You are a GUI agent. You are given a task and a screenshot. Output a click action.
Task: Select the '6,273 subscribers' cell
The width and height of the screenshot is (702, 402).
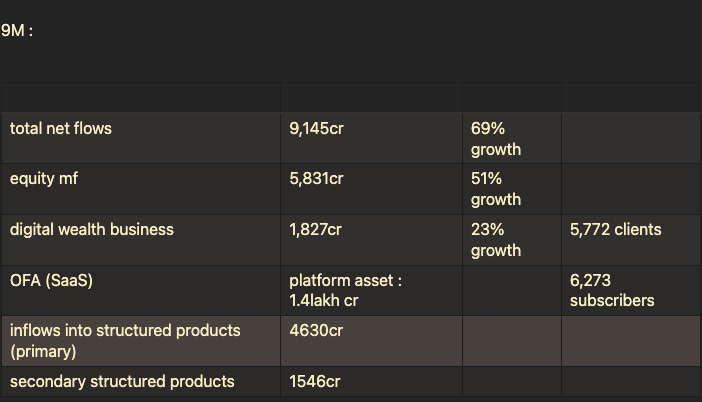click(631, 291)
